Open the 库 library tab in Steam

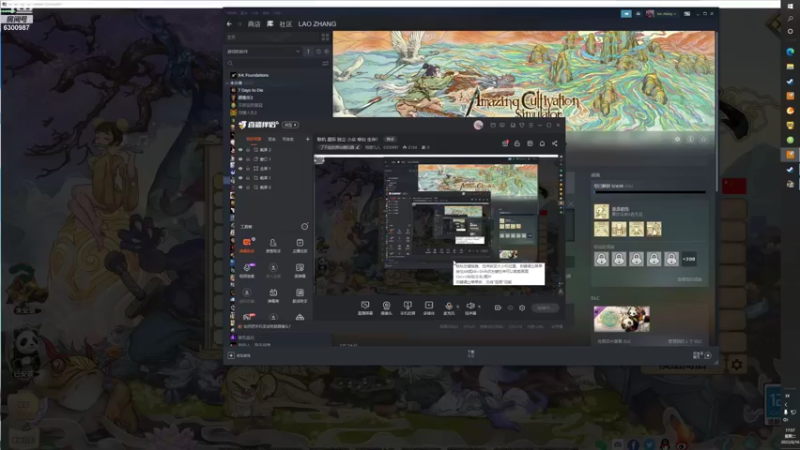click(x=270, y=24)
